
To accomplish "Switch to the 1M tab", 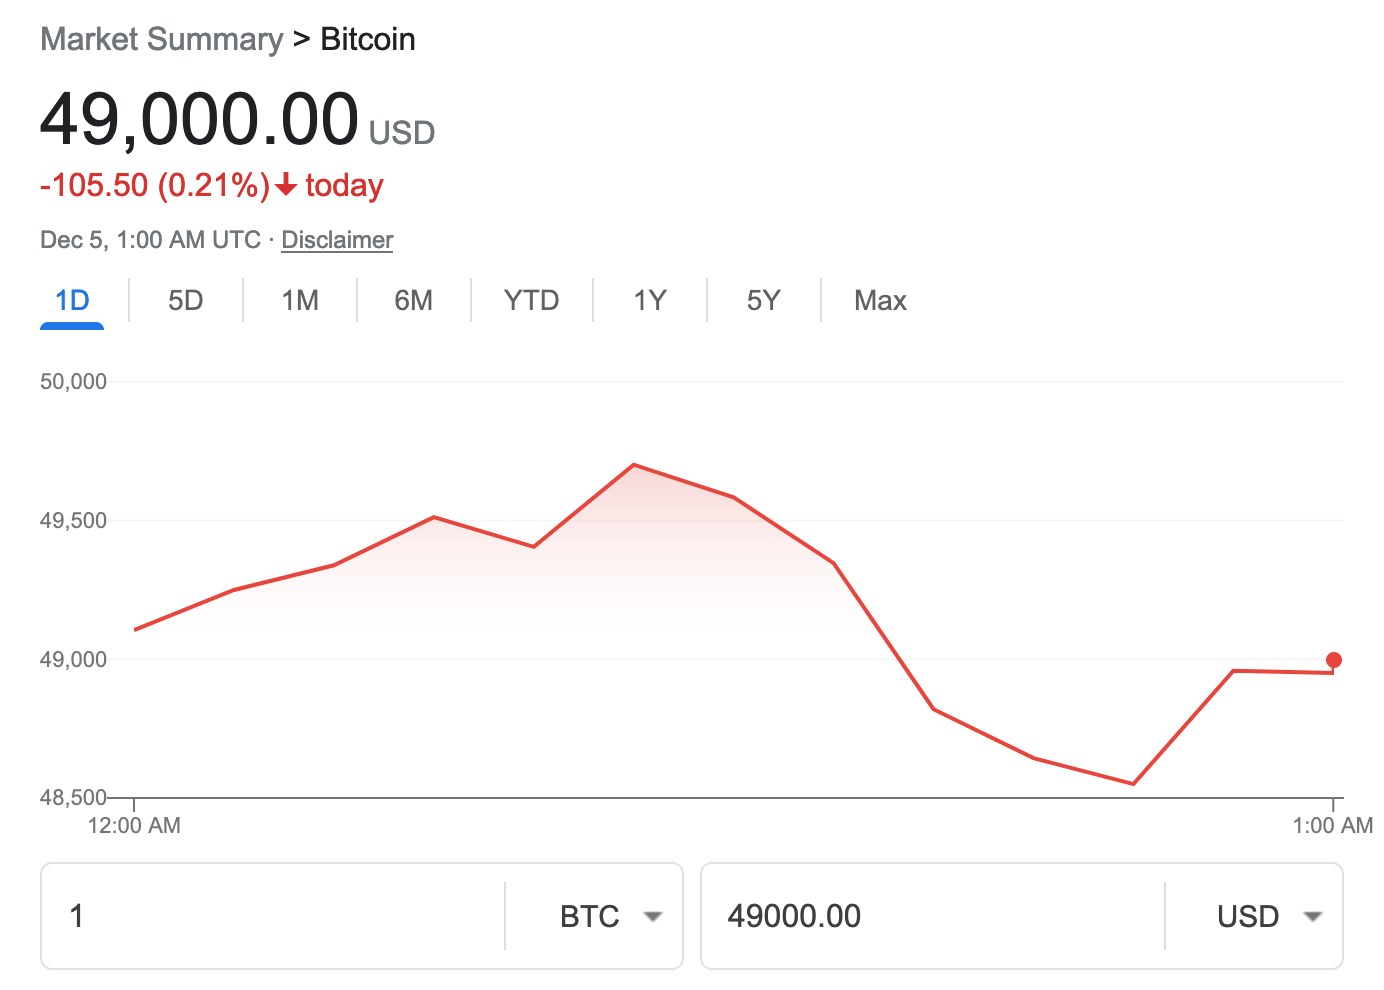I will tap(299, 301).
